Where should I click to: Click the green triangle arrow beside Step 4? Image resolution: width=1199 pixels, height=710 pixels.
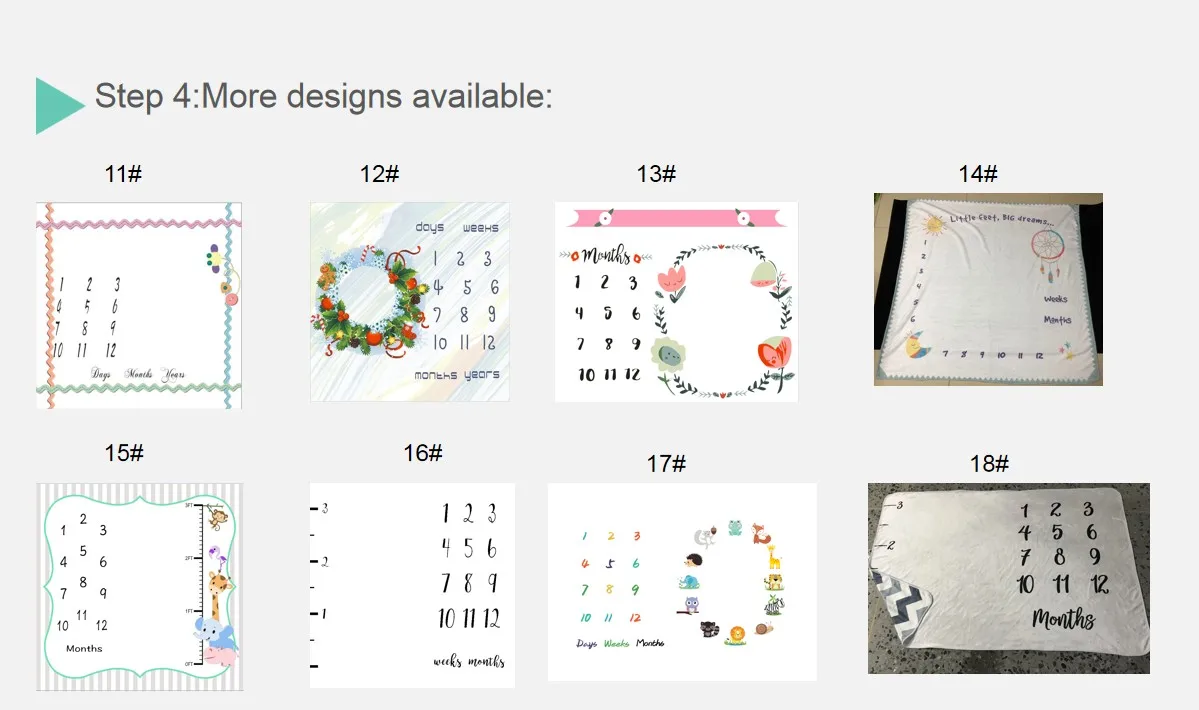click(59, 105)
